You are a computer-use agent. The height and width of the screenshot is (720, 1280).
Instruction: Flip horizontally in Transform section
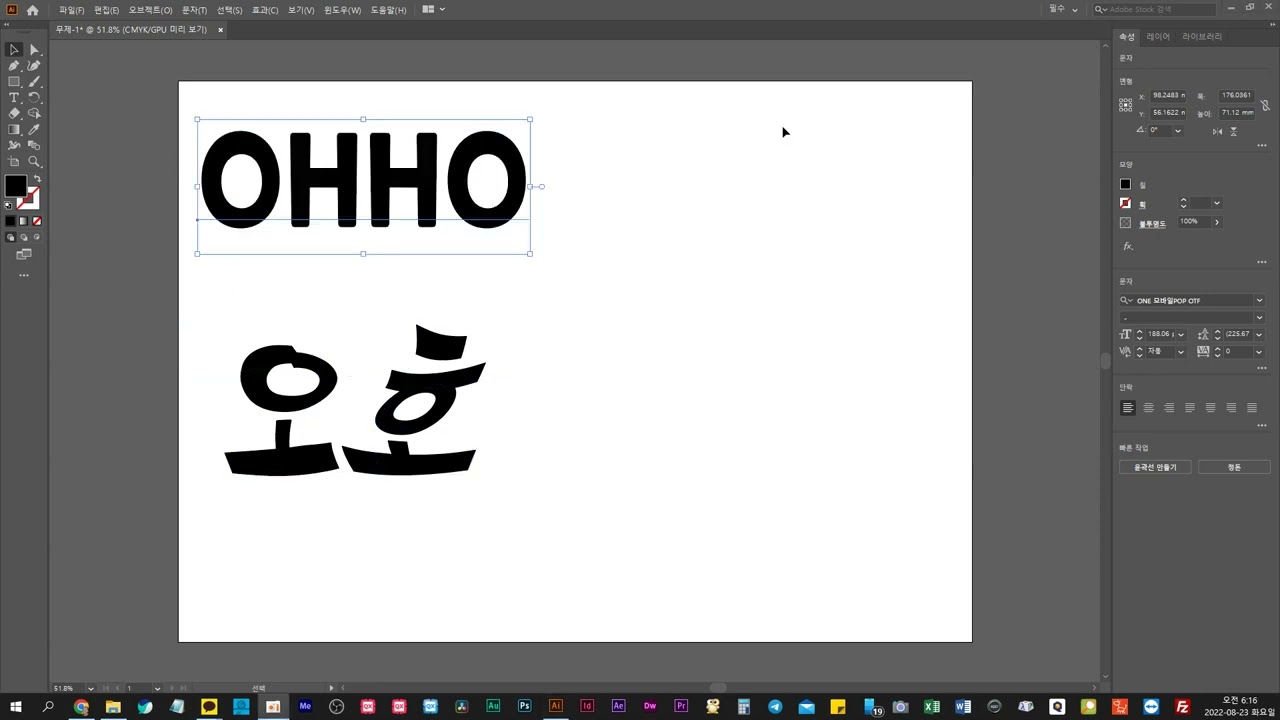coord(1217,132)
